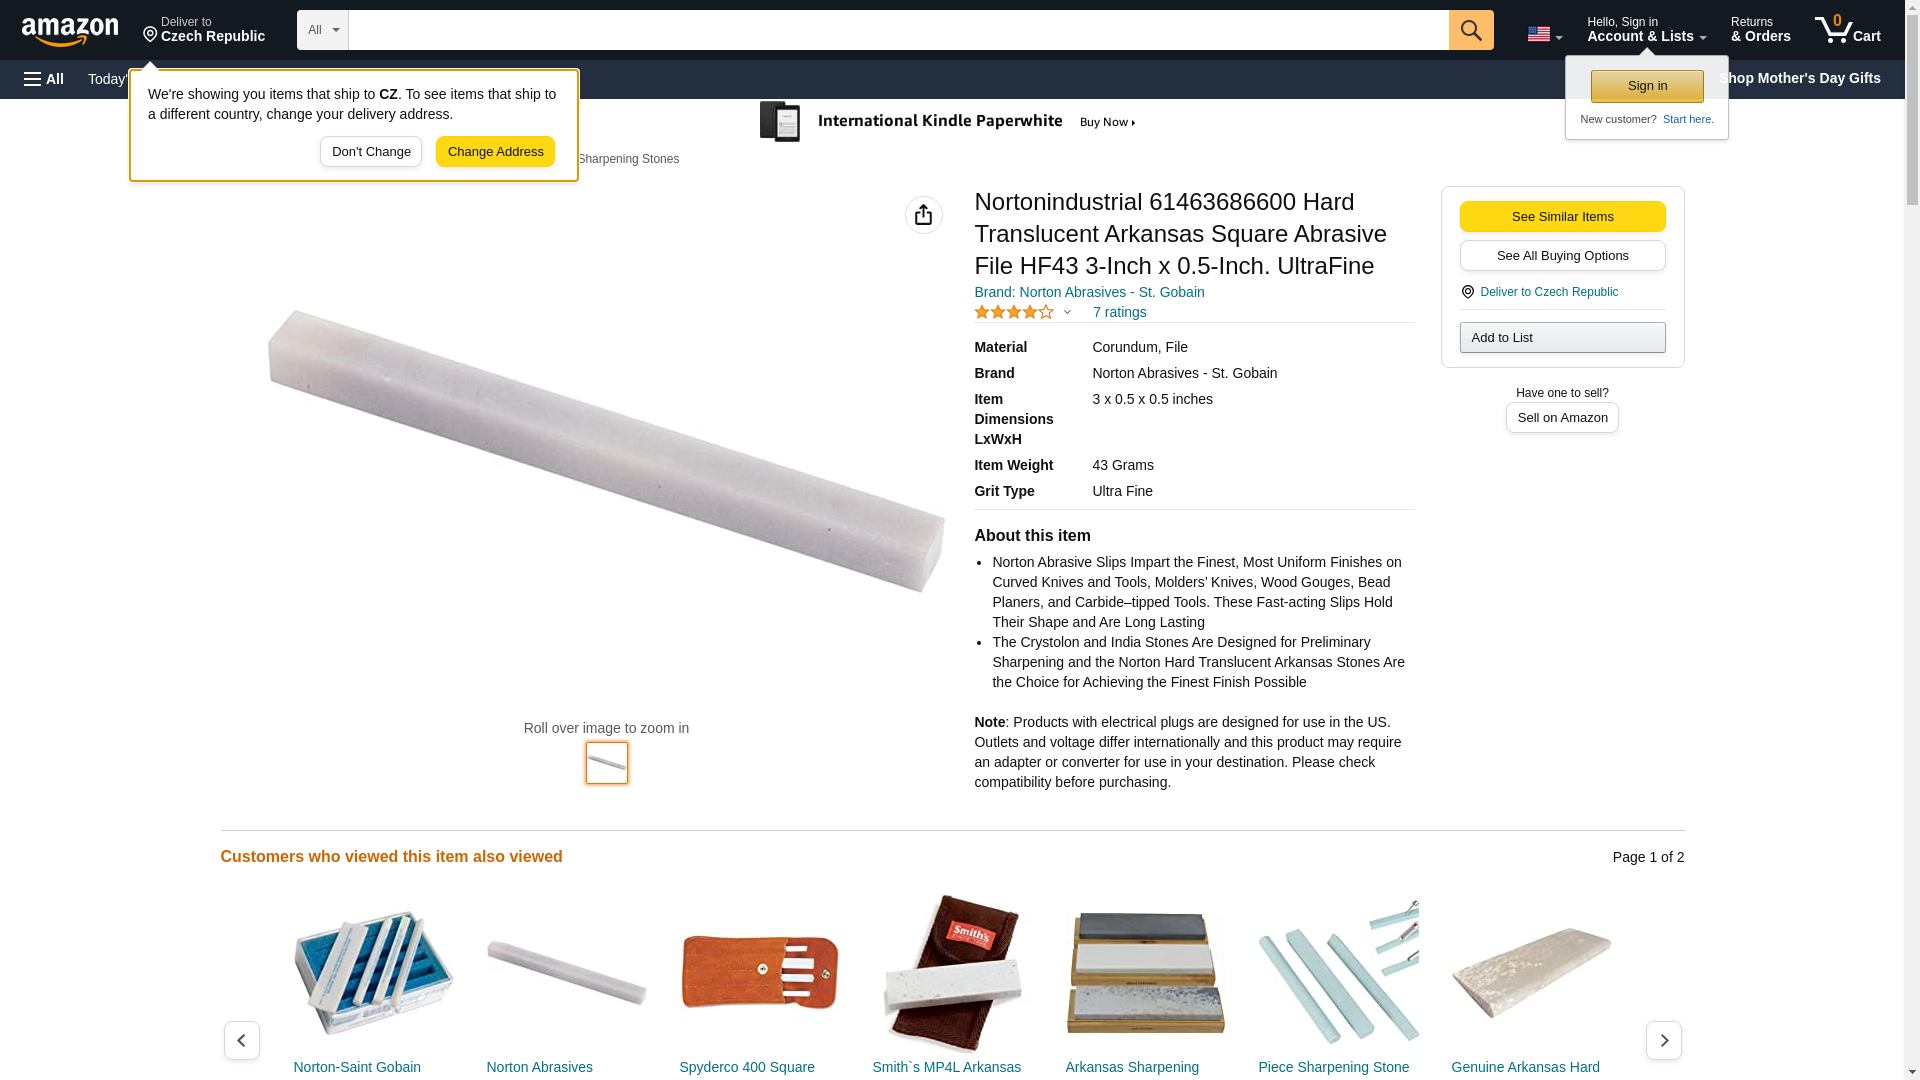Click the magnifying glass search button
The width and height of the screenshot is (1920, 1080).
click(1471, 30)
